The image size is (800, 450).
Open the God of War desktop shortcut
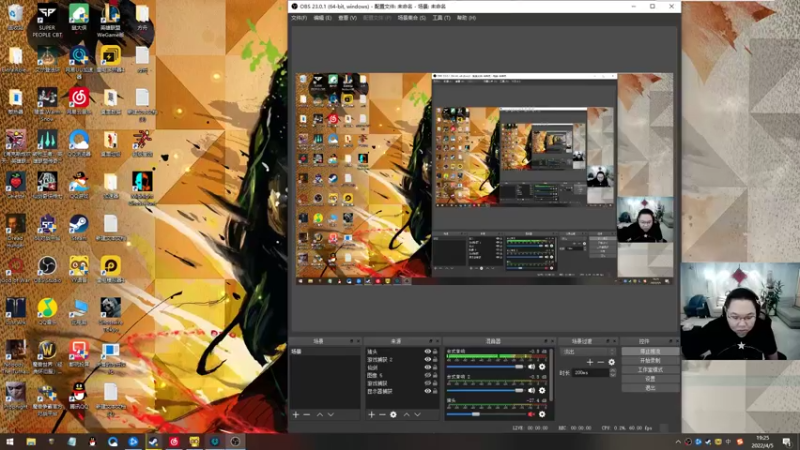click(x=15, y=269)
